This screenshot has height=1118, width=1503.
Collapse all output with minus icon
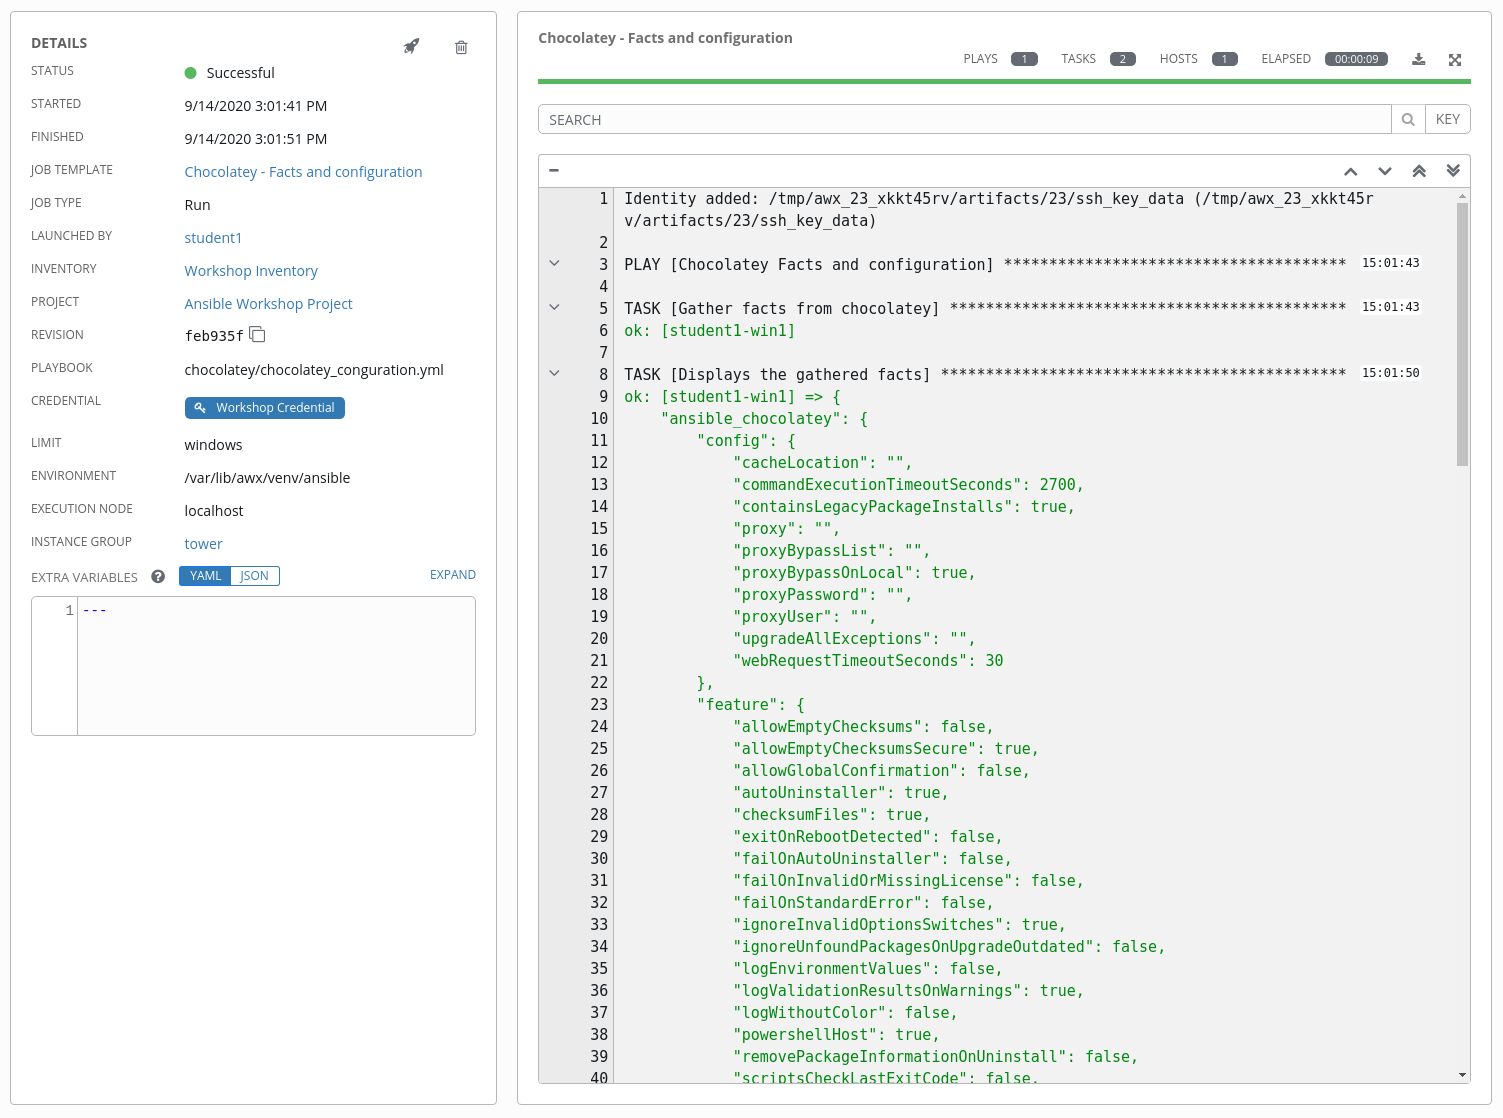(x=554, y=170)
